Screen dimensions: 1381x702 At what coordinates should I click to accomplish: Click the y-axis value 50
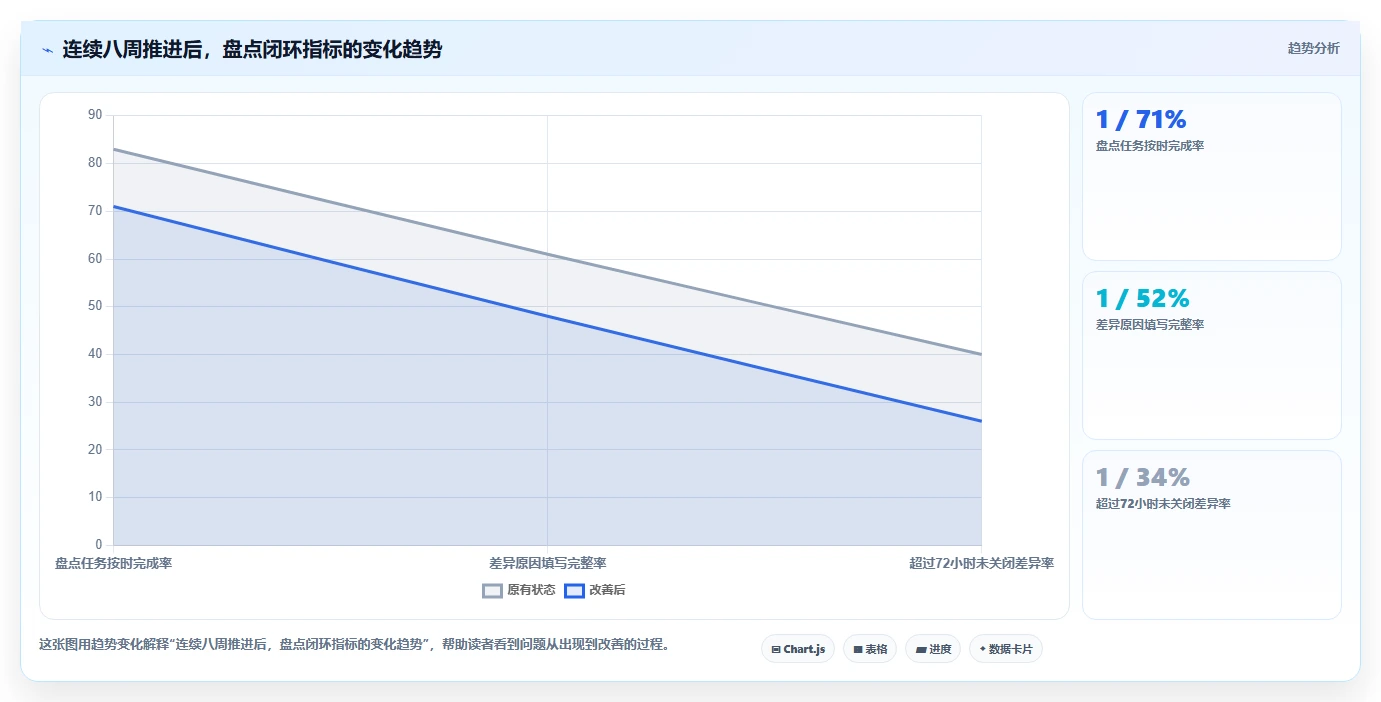95,306
